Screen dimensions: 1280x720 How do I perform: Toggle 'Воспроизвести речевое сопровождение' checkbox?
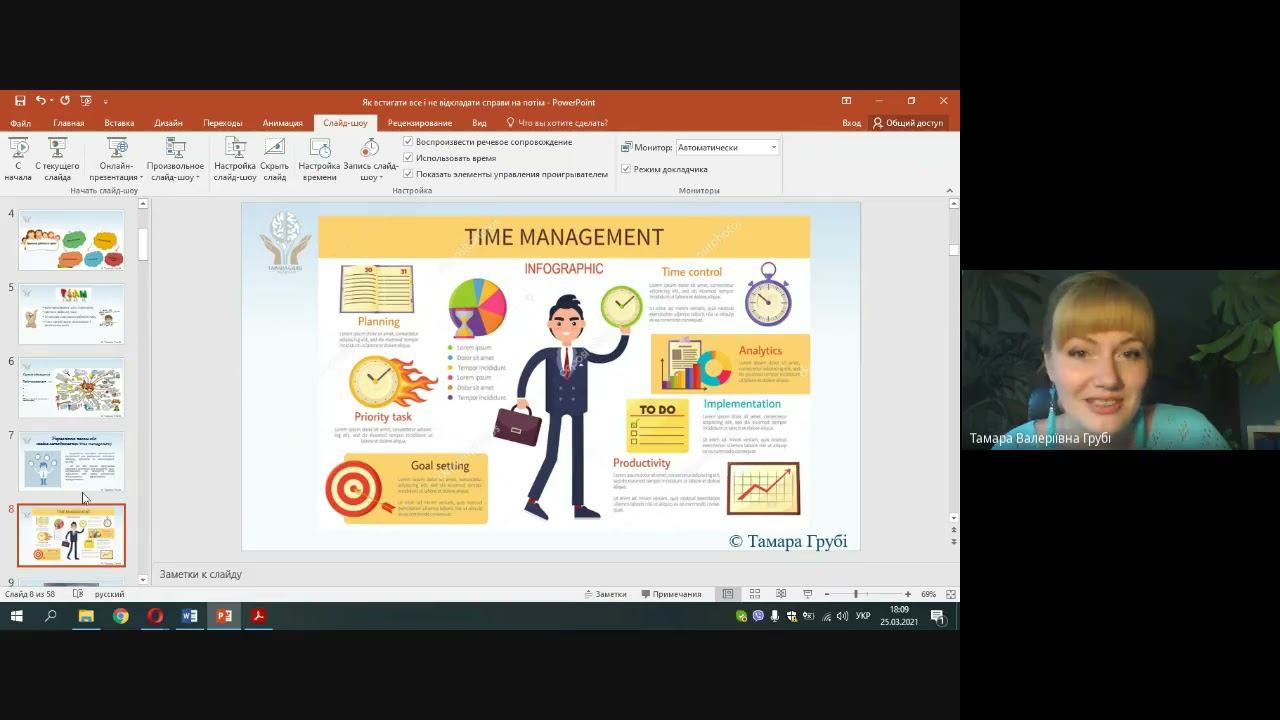click(x=408, y=142)
